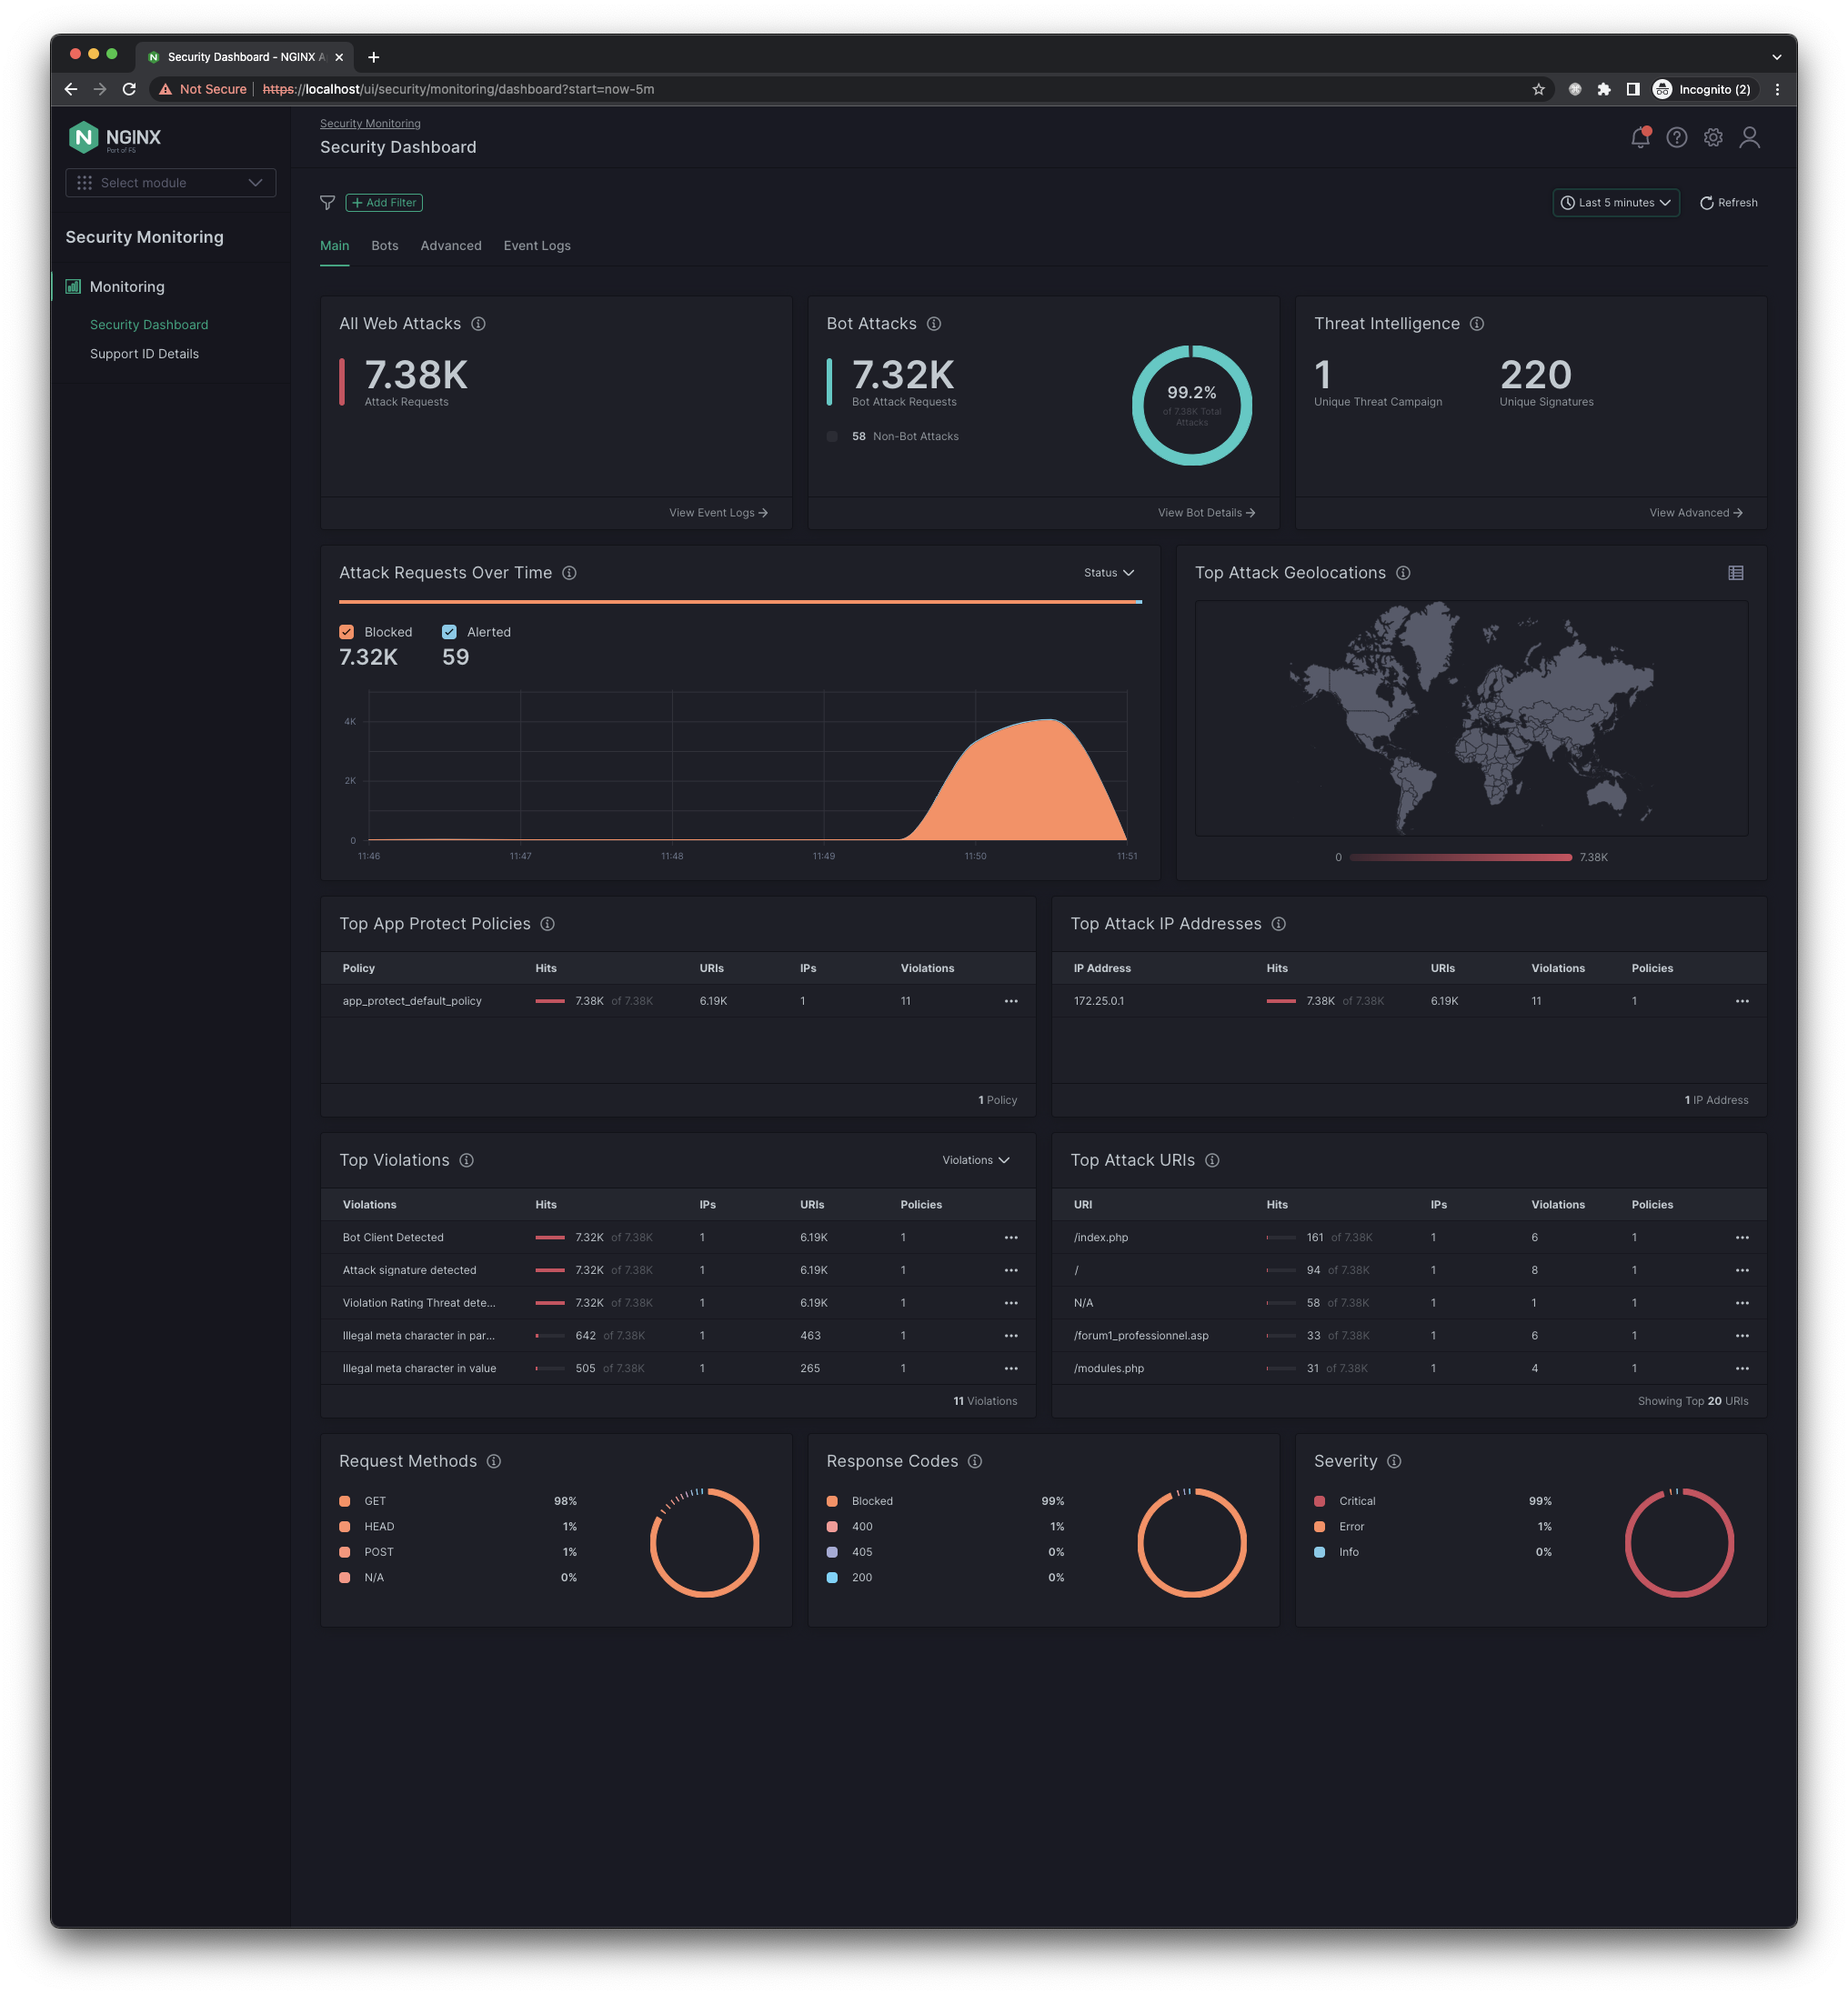Click info icon next to Severity
Viewport: 1848px width, 1995px height.
point(1394,1462)
